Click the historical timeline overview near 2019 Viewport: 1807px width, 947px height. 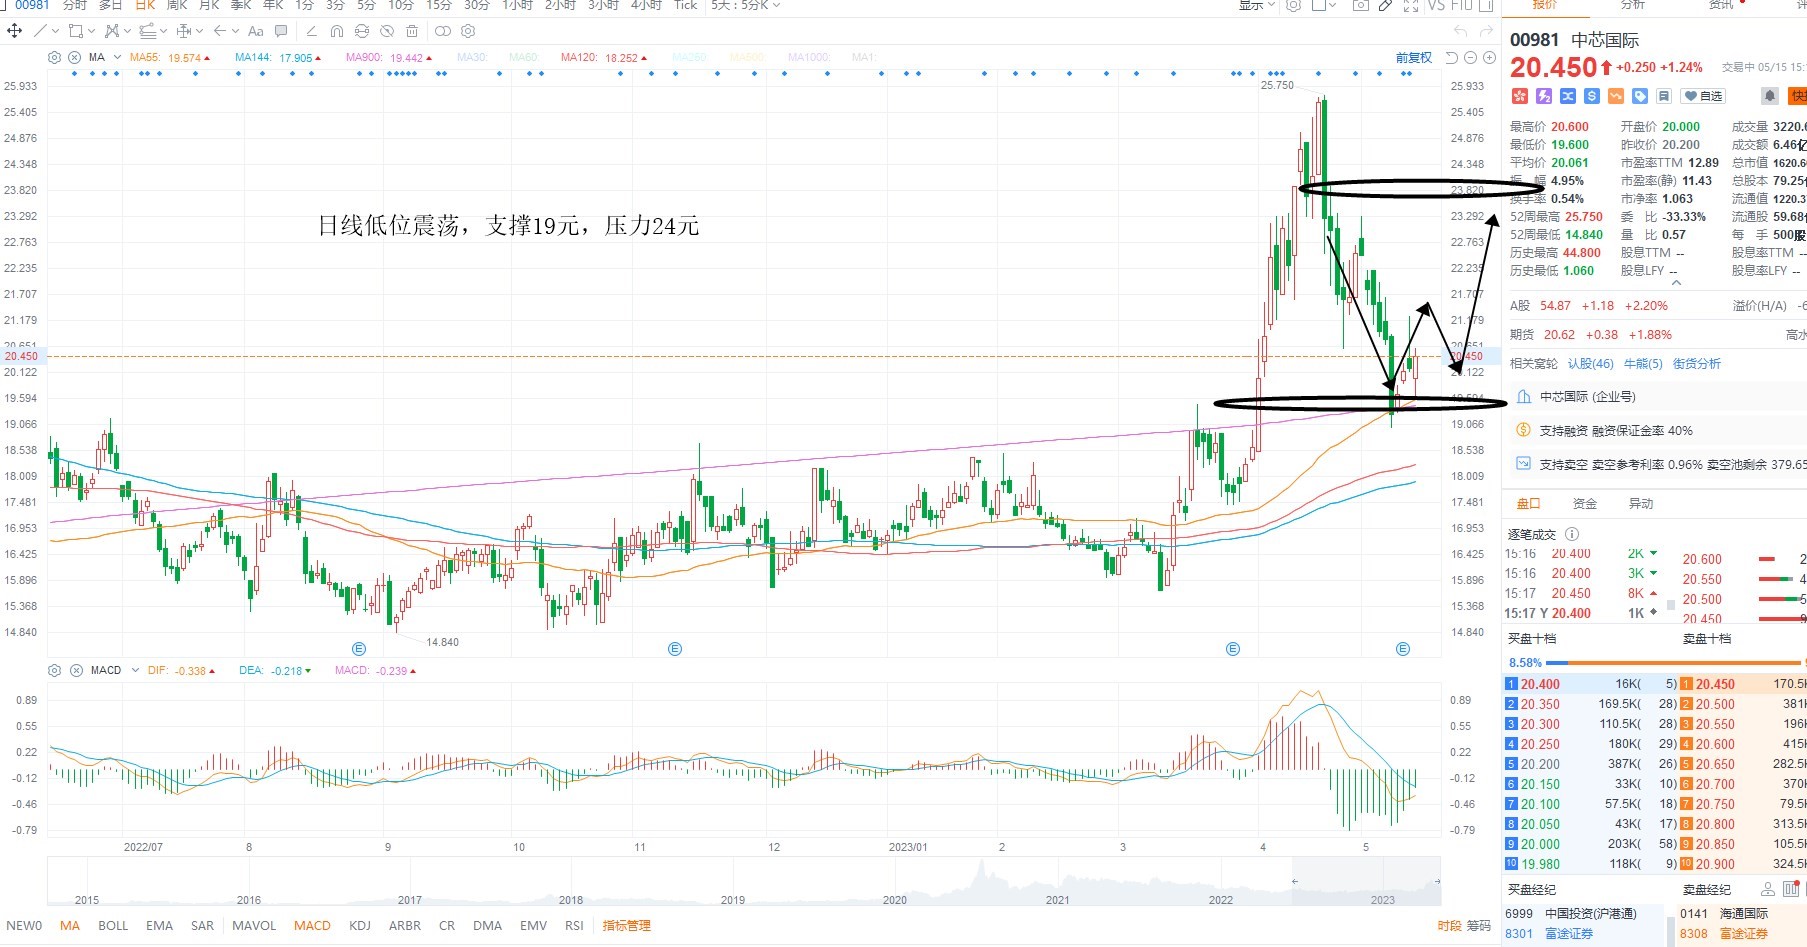733,882
